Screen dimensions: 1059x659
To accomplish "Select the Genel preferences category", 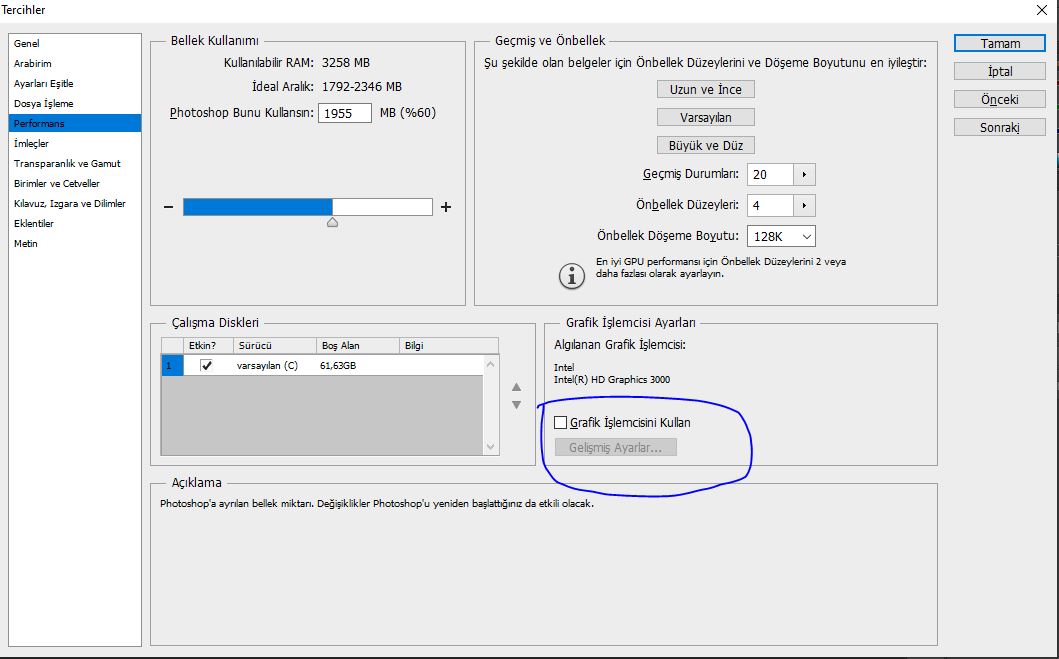I will pyautogui.click(x=27, y=44).
